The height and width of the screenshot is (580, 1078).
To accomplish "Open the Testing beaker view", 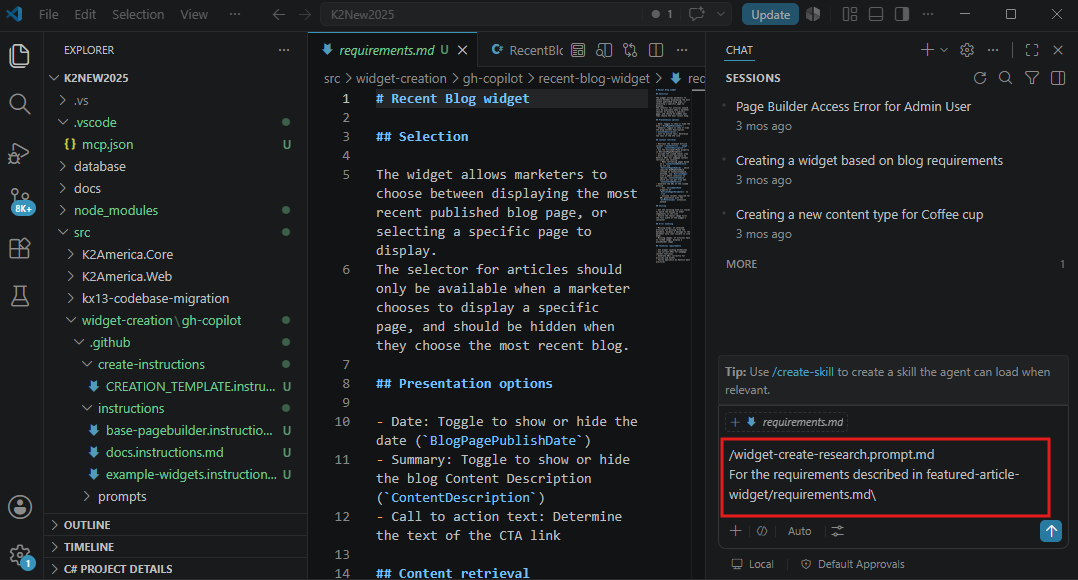I will point(19,295).
